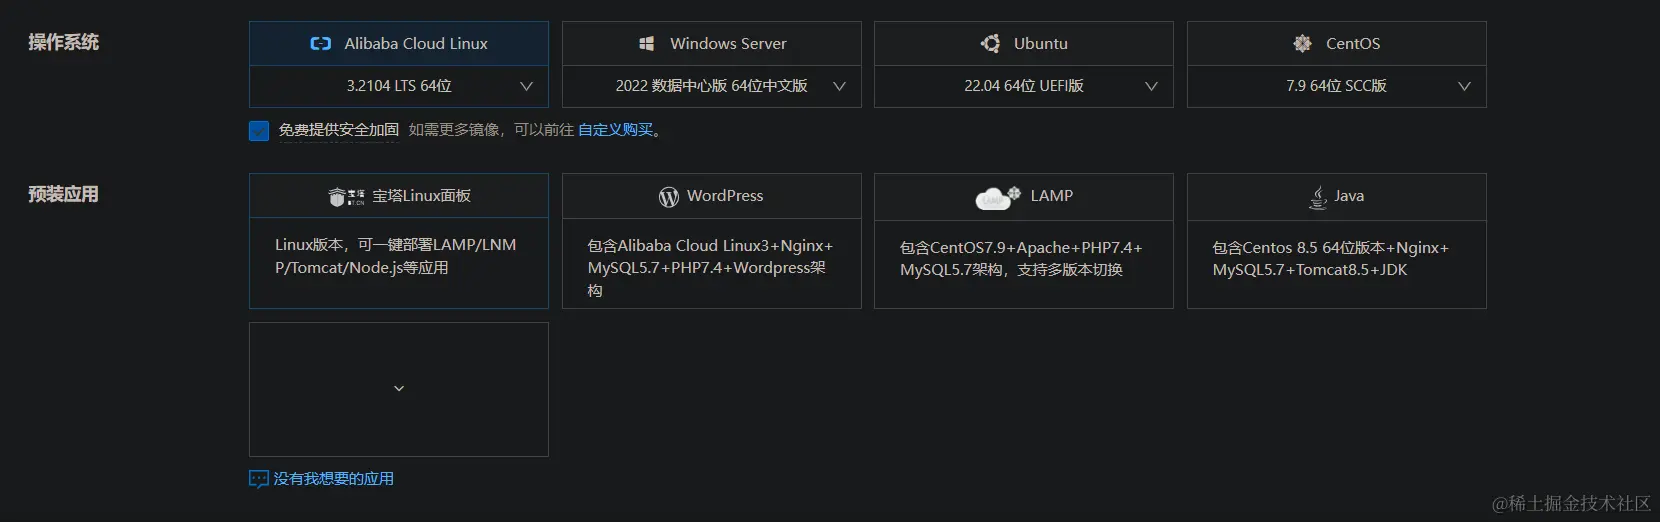This screenshot has height=522, width=1660.
Task: Click the feedback chat bubble icon
Action: point(259,479)
